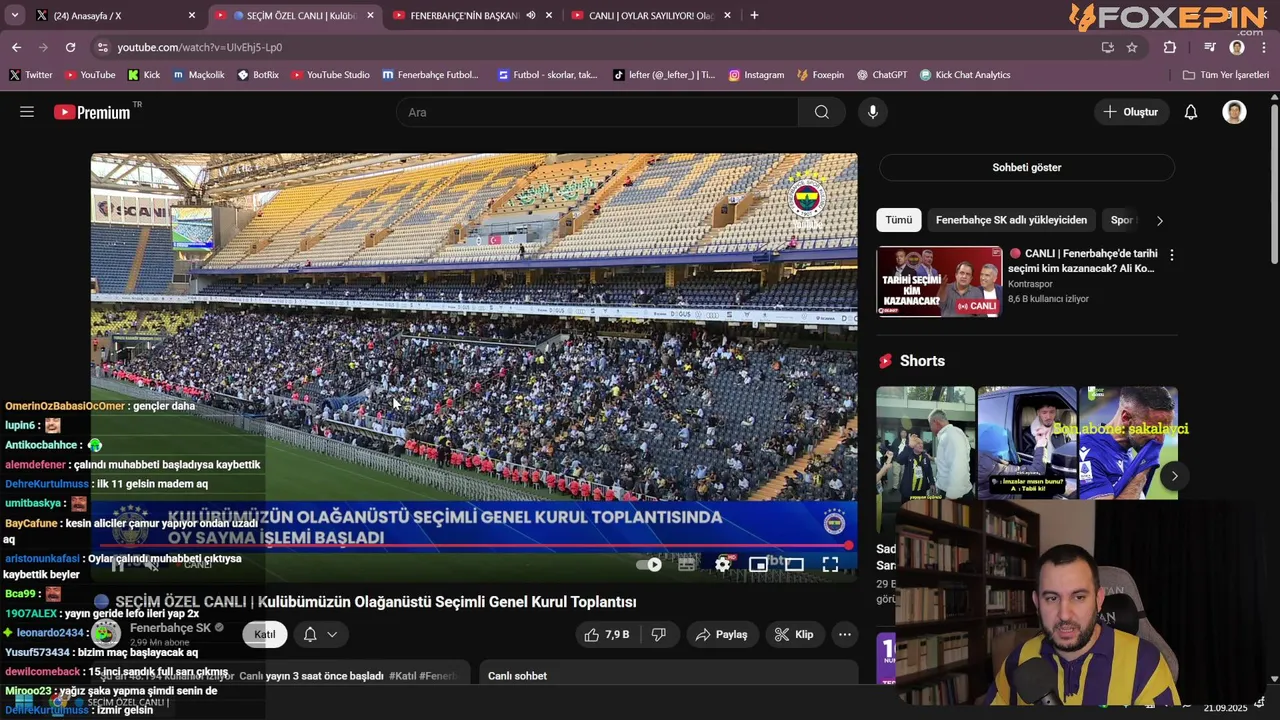Select the Tümü filter chip

898,220
